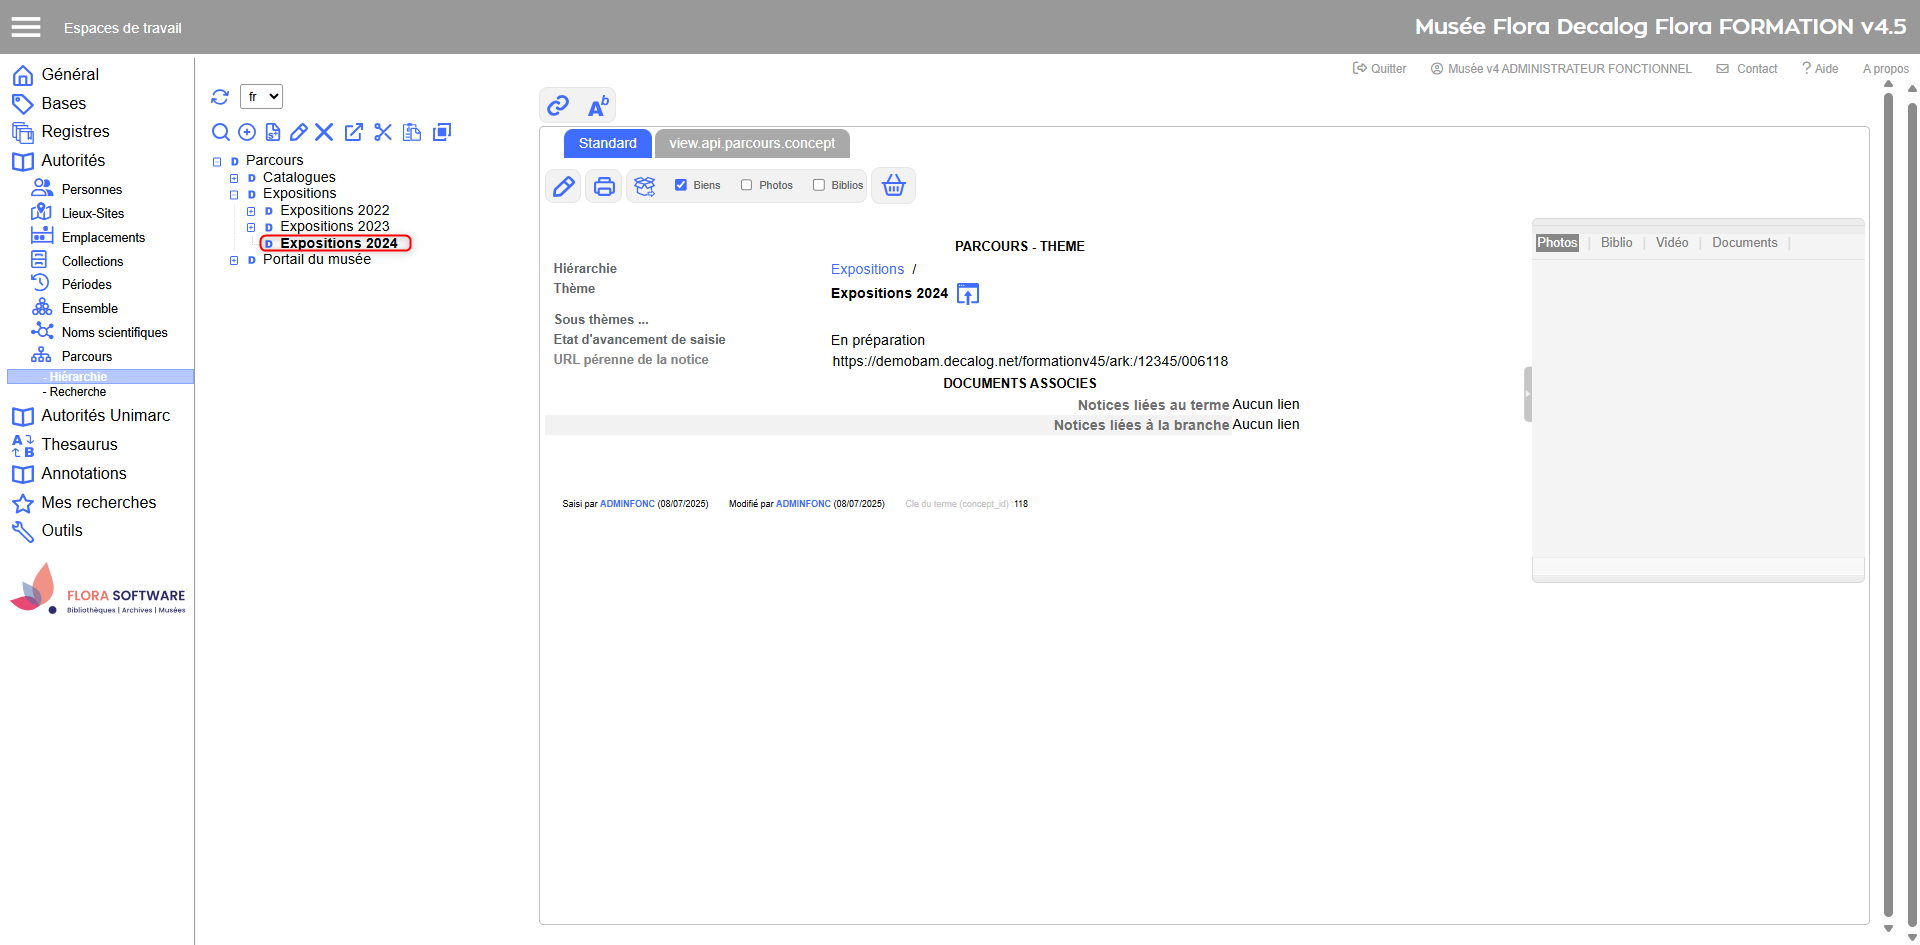This screenshot has width=1920, height=945.
Task: Uncheck the Biens checkbox
Action: (x=681, y=185)
